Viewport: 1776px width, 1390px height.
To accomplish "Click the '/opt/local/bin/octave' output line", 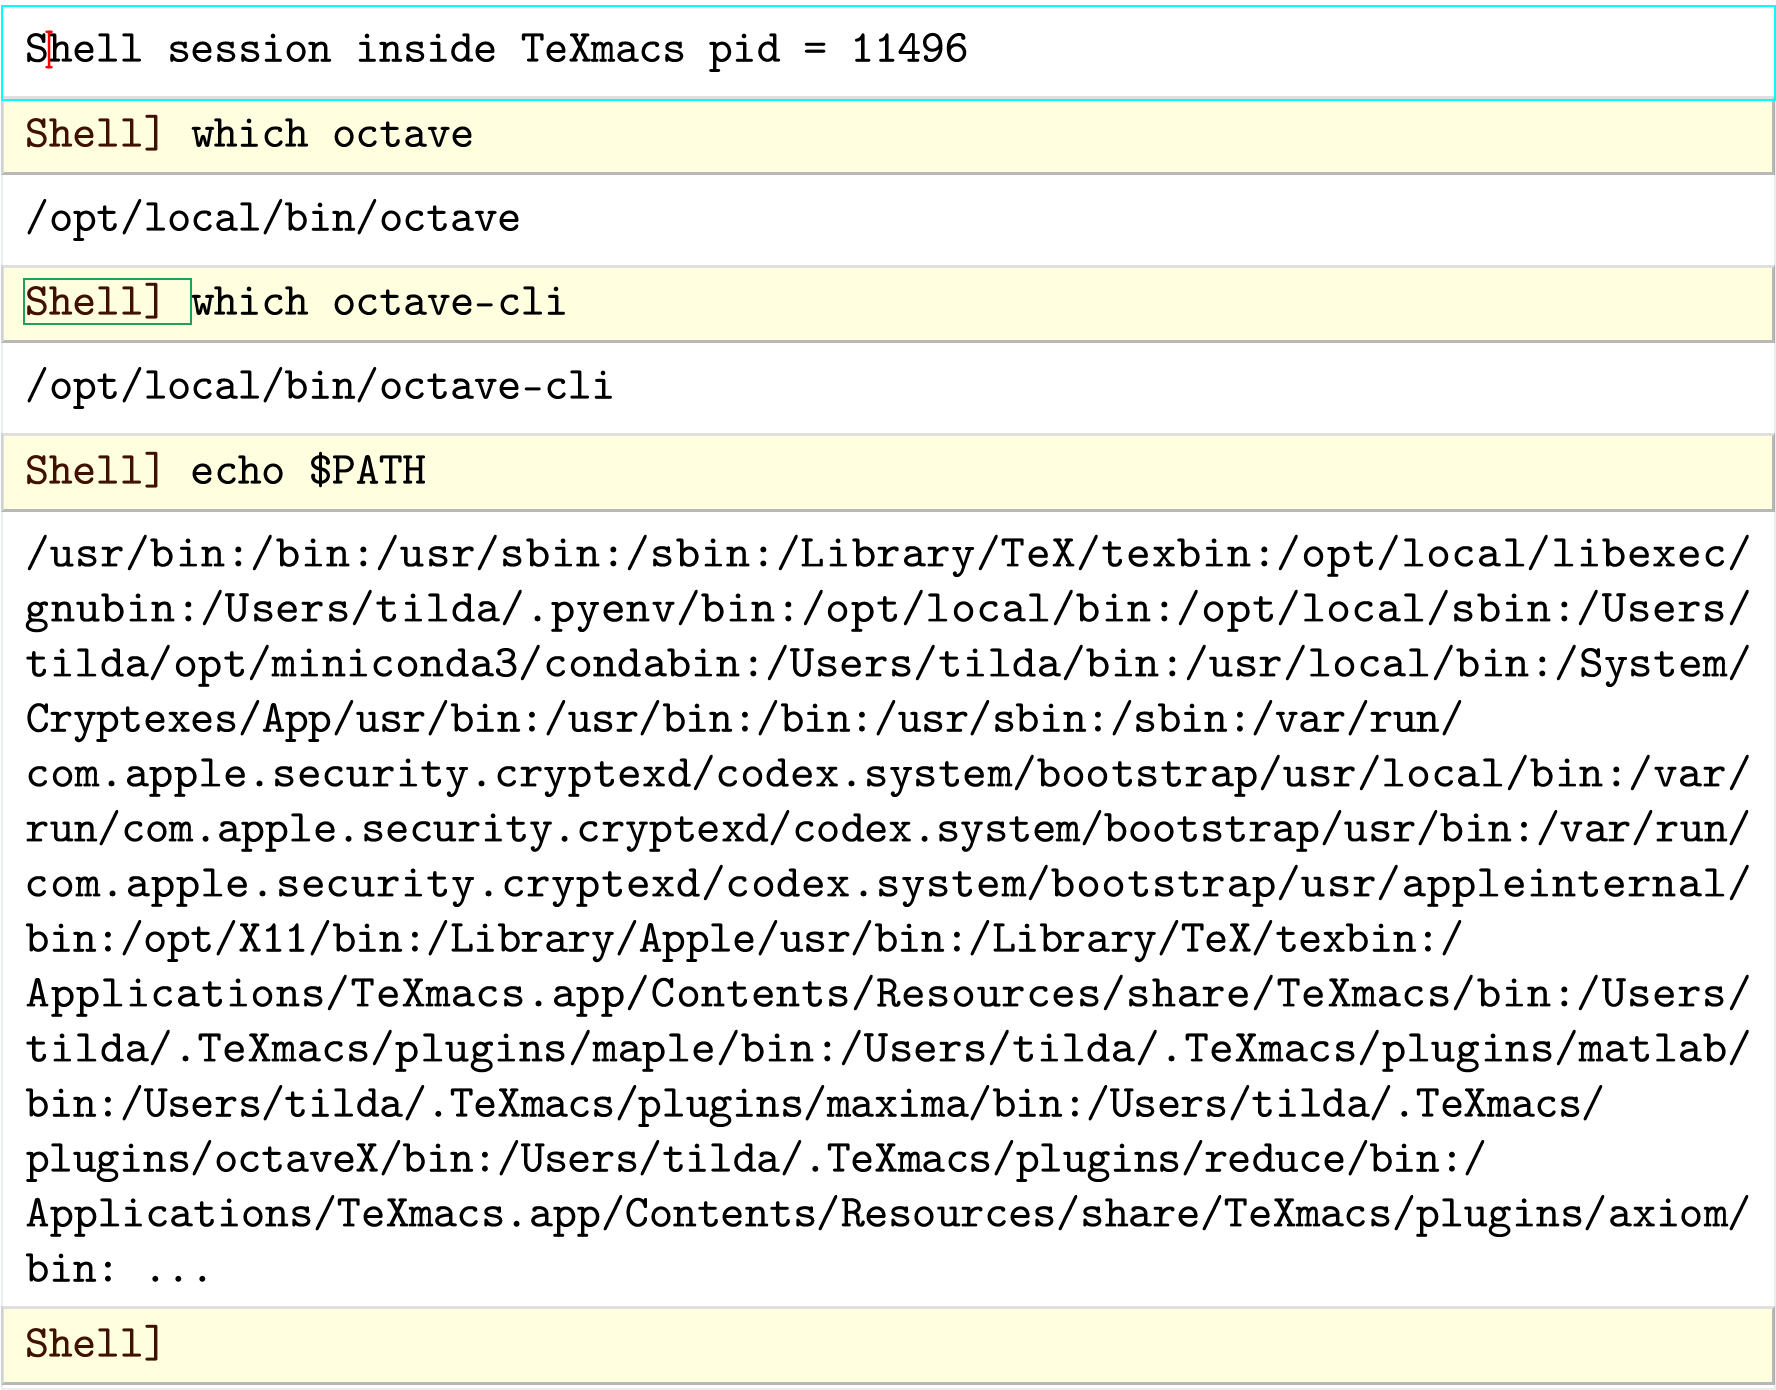I will [x=273, y=219].
